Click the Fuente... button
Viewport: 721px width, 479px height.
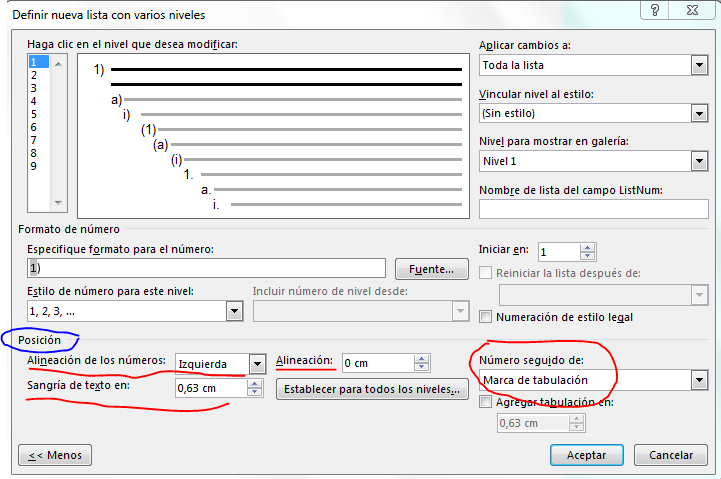coord(432,269)
